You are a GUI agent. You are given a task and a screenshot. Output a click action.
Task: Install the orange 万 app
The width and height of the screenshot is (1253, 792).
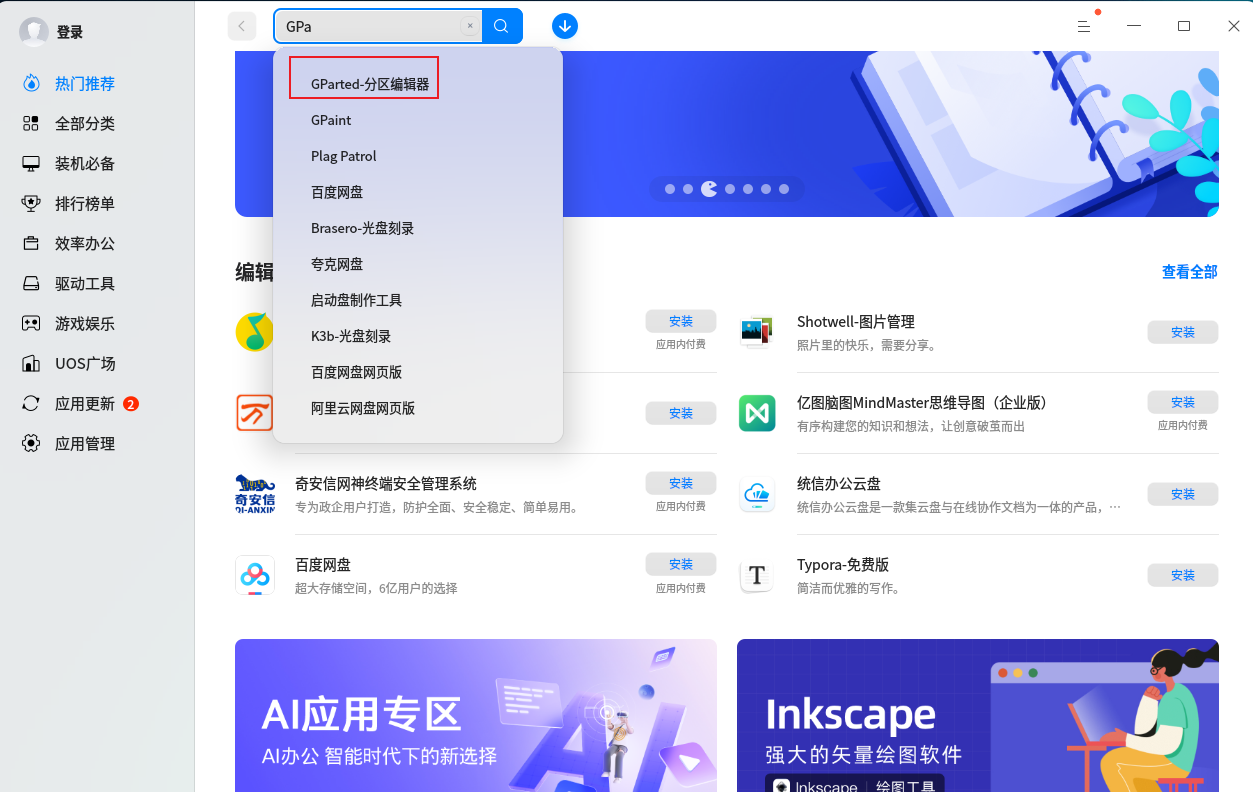coord(681,413)
